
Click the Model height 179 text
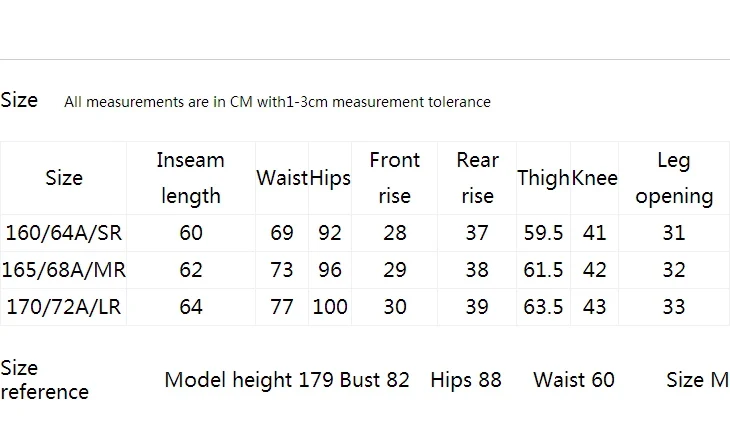click(x=249, y=380)
